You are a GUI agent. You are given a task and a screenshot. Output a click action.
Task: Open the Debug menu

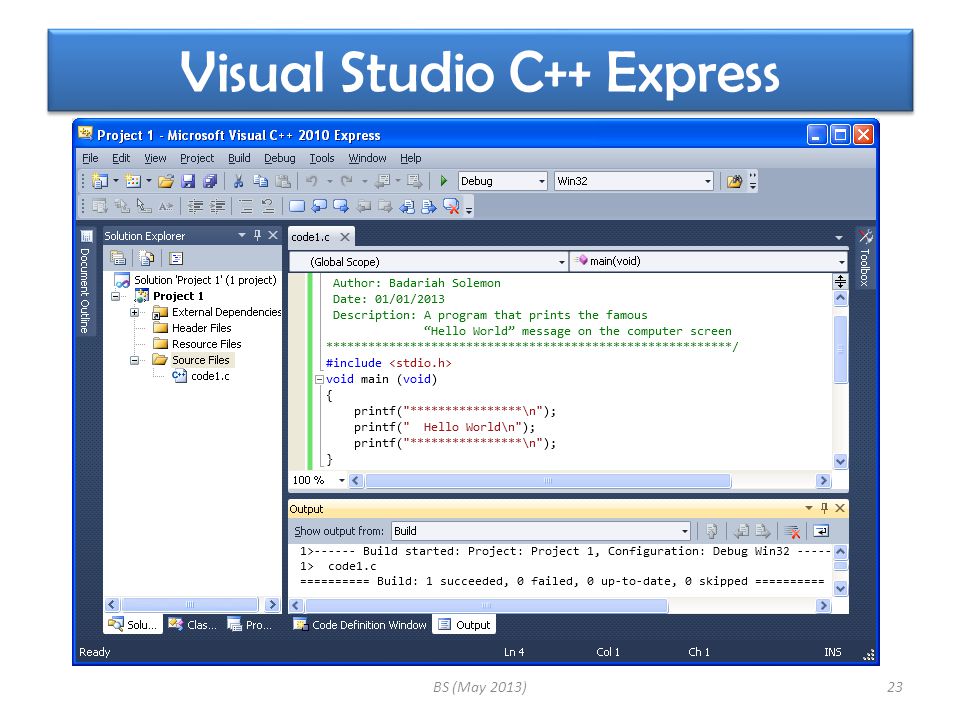pos(280,158)
